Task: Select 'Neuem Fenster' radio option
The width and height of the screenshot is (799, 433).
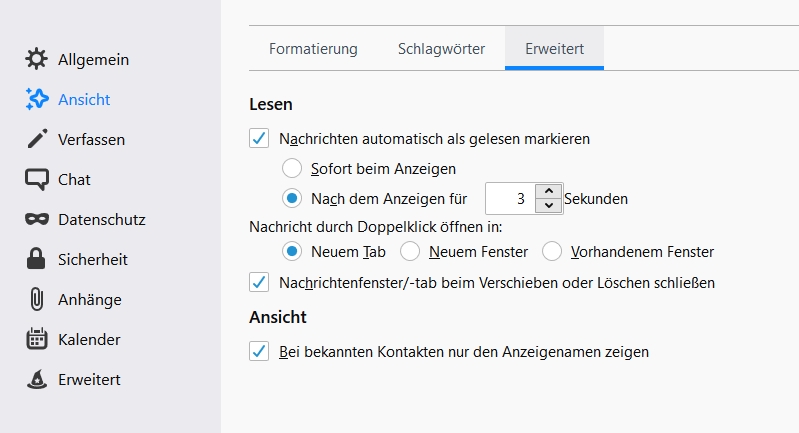Action: 409,251
